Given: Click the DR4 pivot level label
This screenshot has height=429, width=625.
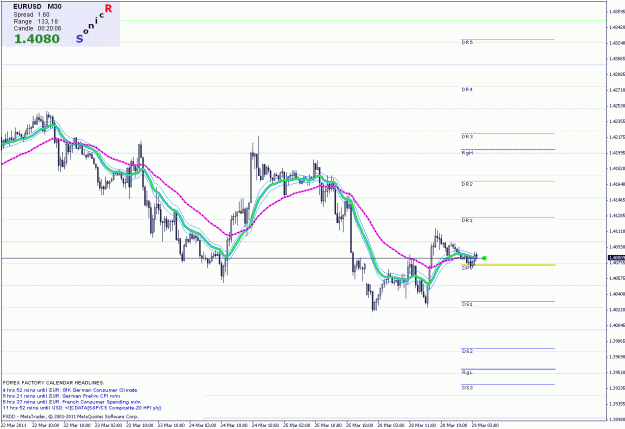Looking at the screenshot, I should tap(467, 90).
